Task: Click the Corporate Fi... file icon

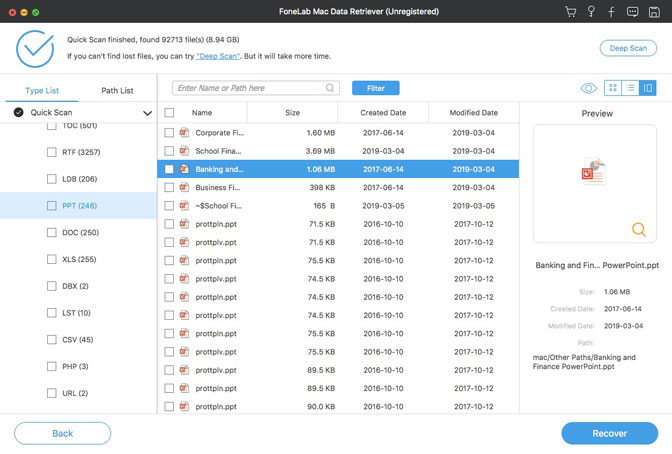Action: tap(184, 132)
